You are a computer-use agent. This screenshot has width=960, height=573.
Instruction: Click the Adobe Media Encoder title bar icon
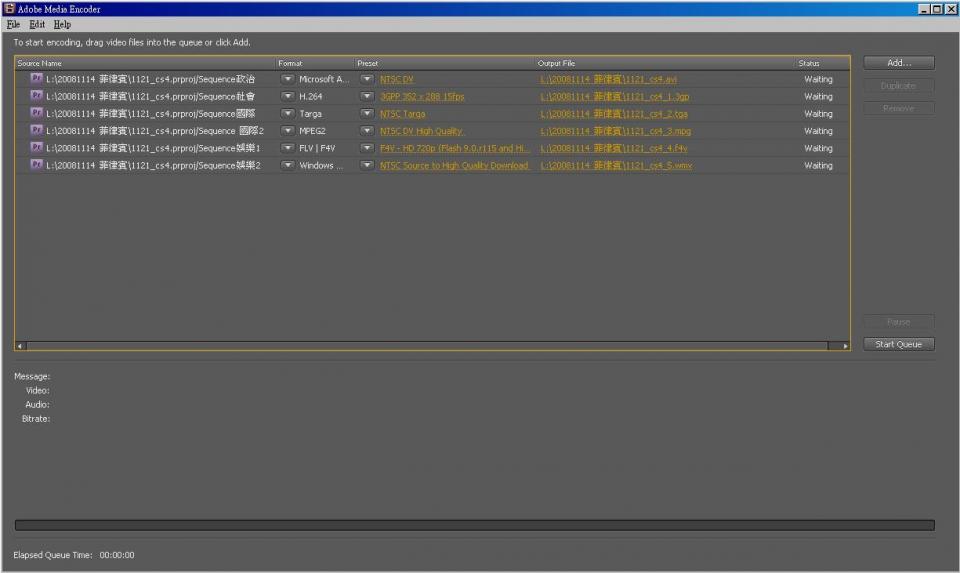(x=9, y=9)
